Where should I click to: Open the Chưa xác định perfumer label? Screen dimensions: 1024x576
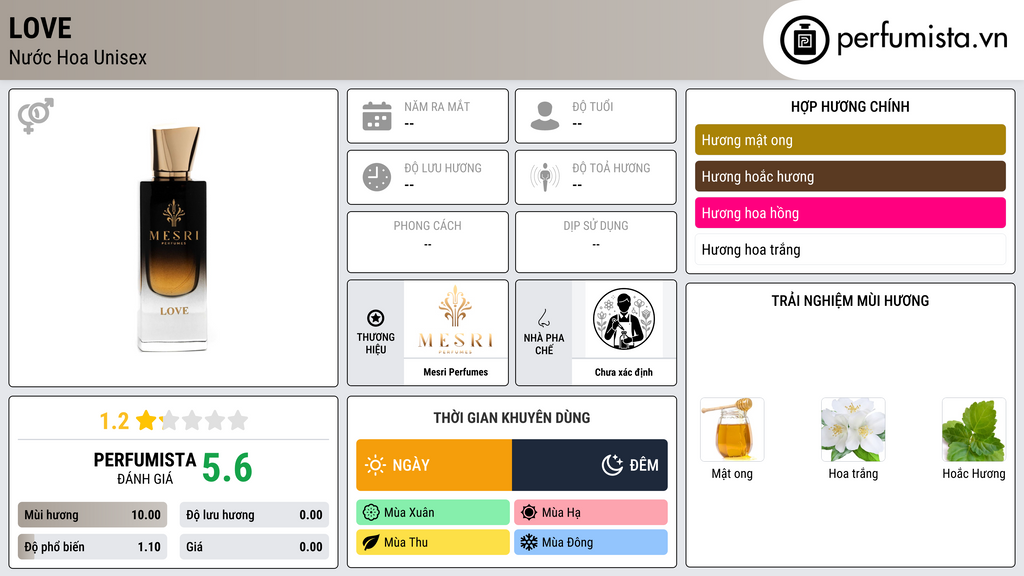click(624, 372)
